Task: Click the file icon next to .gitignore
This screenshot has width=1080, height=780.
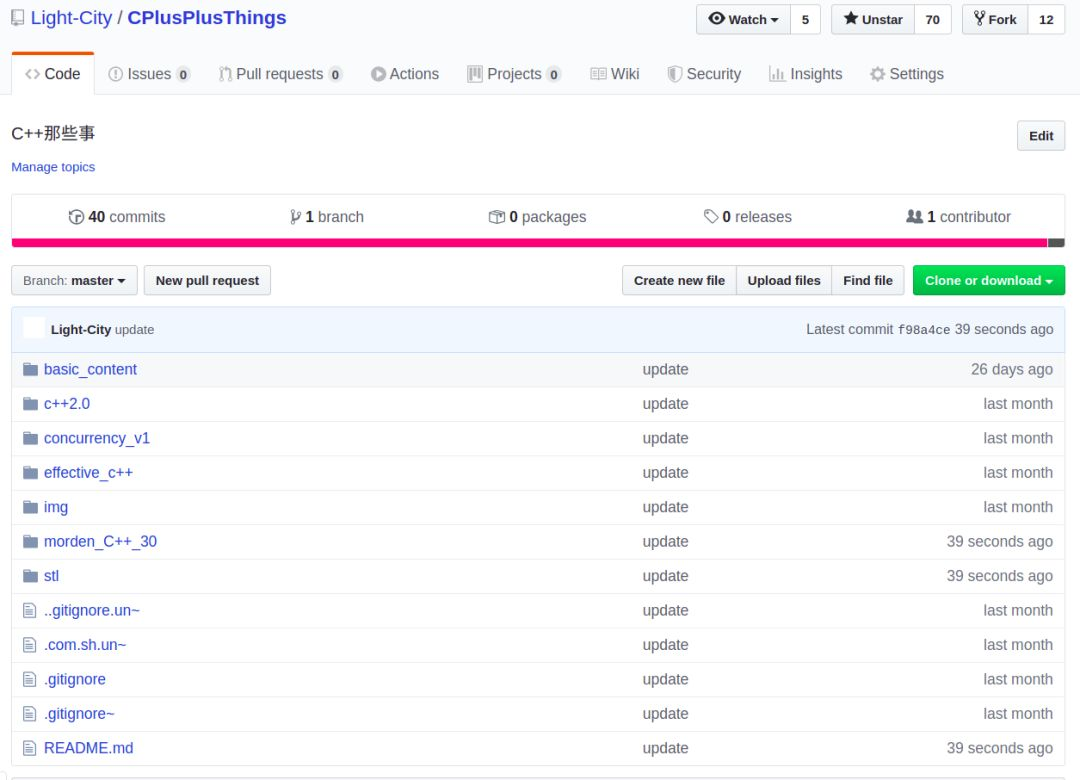Action: (x=30, y=679)
